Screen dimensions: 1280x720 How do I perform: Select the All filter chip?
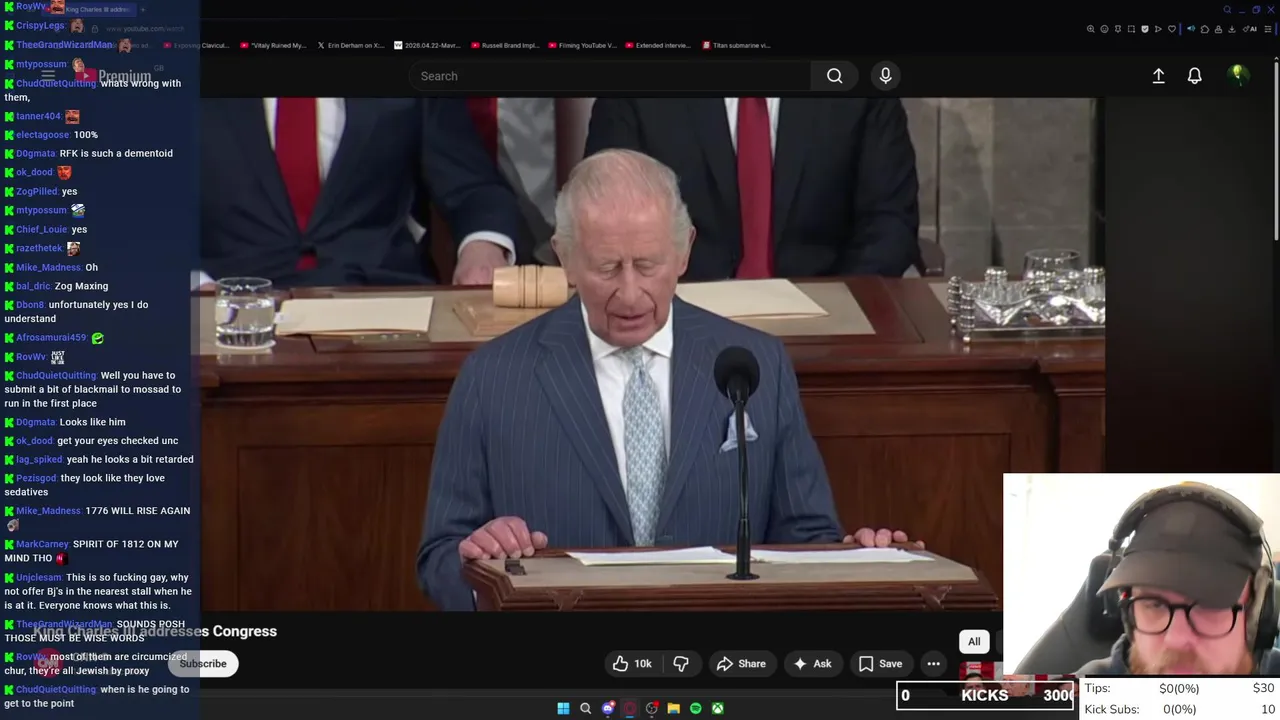coord(974,641)
